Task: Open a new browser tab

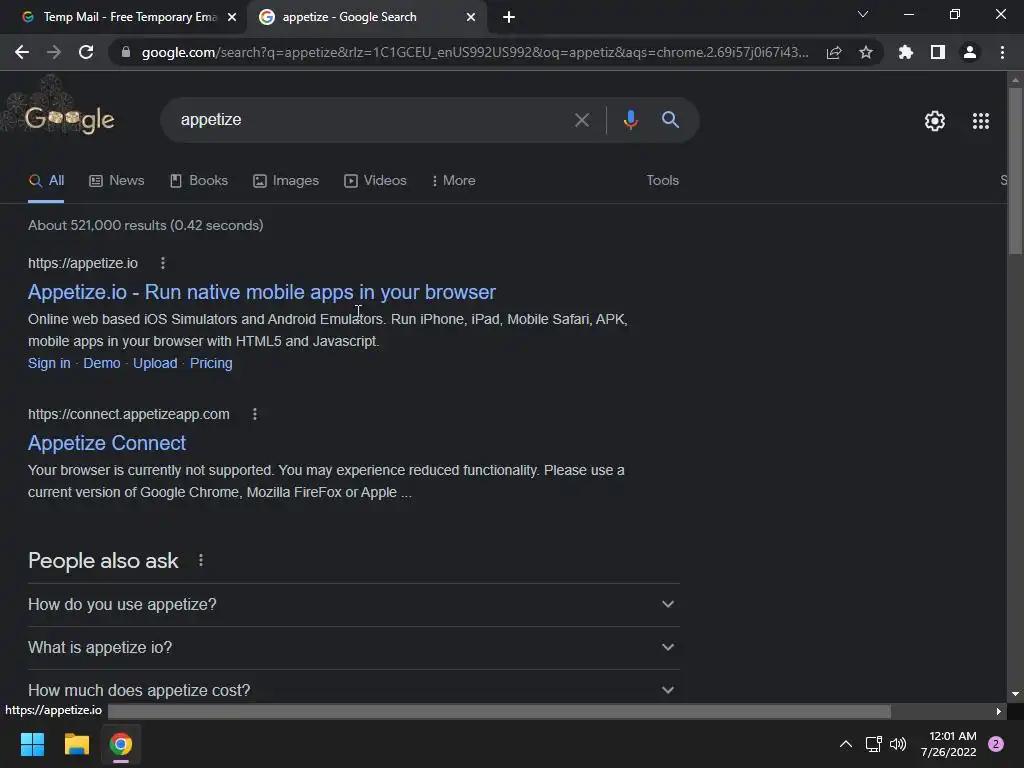Action: (x=509, y=17)
